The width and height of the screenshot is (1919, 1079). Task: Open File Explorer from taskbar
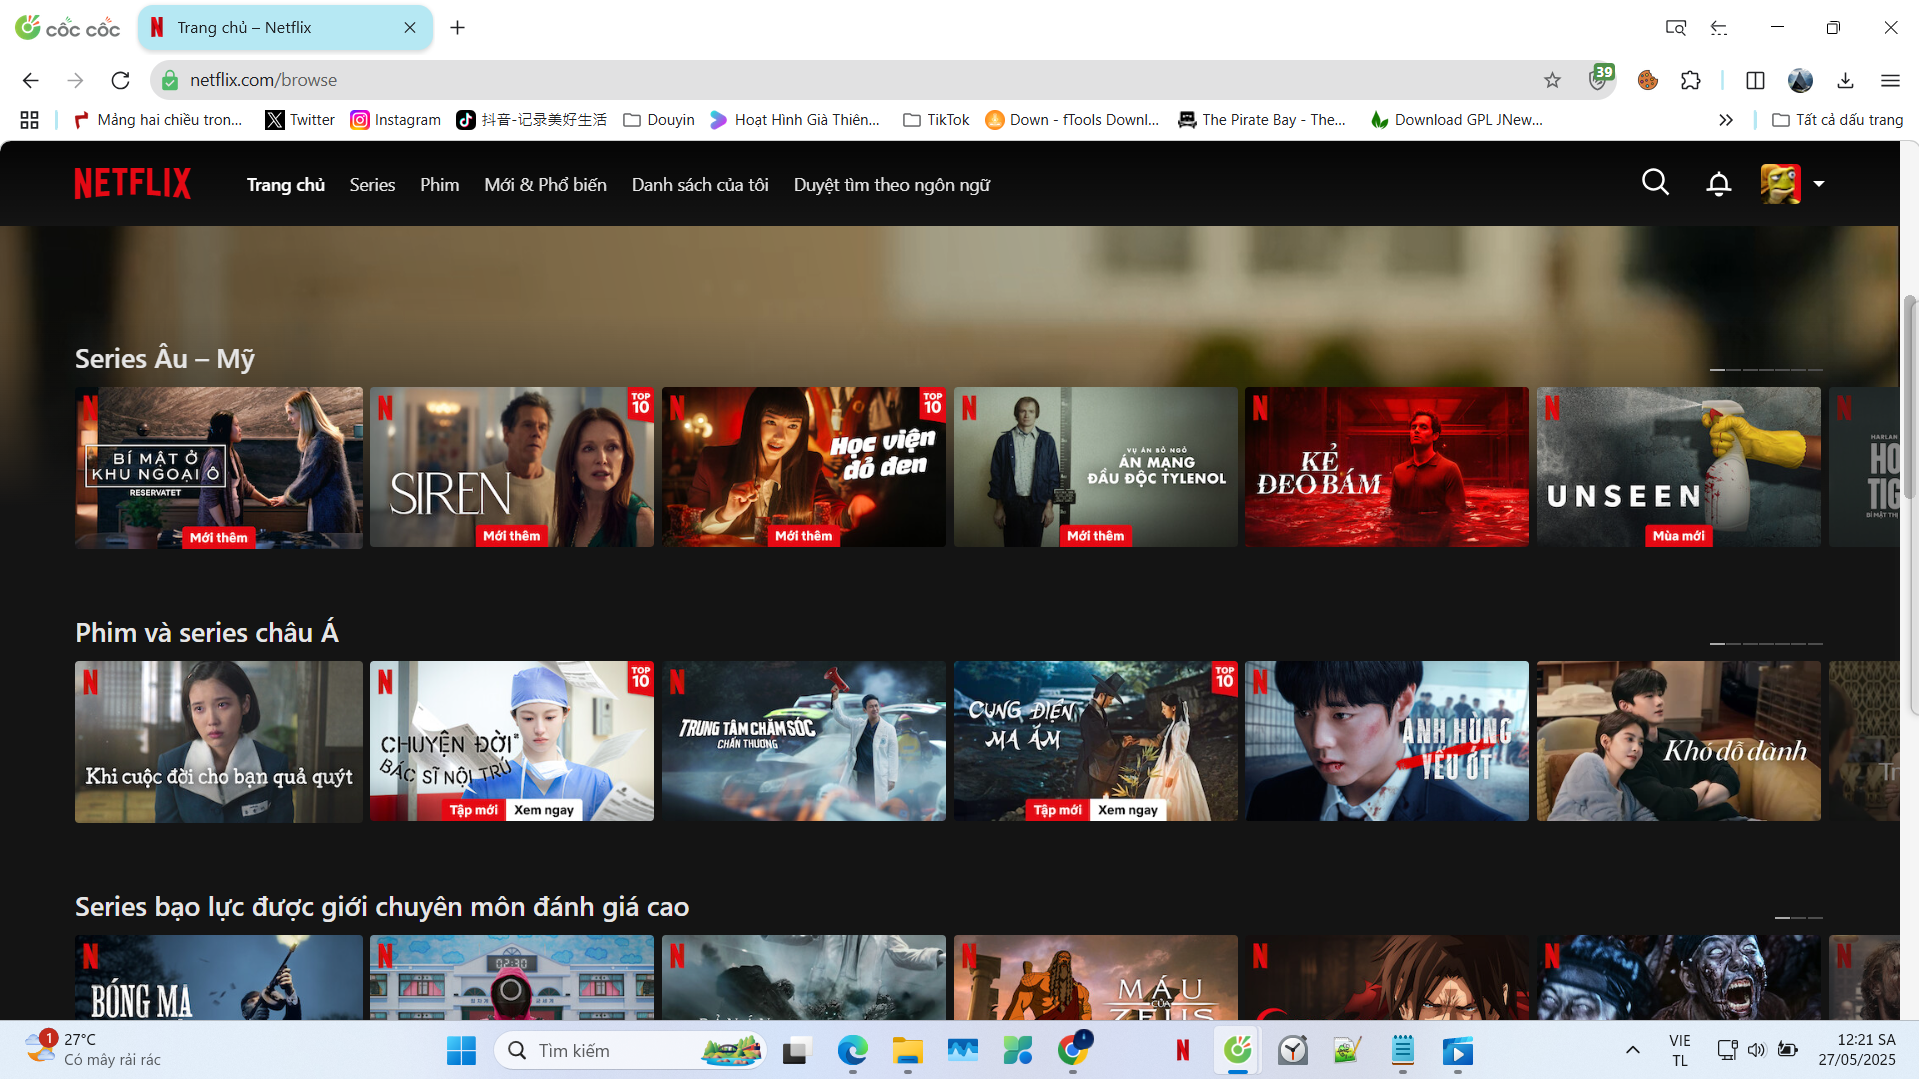point(907,1051)
